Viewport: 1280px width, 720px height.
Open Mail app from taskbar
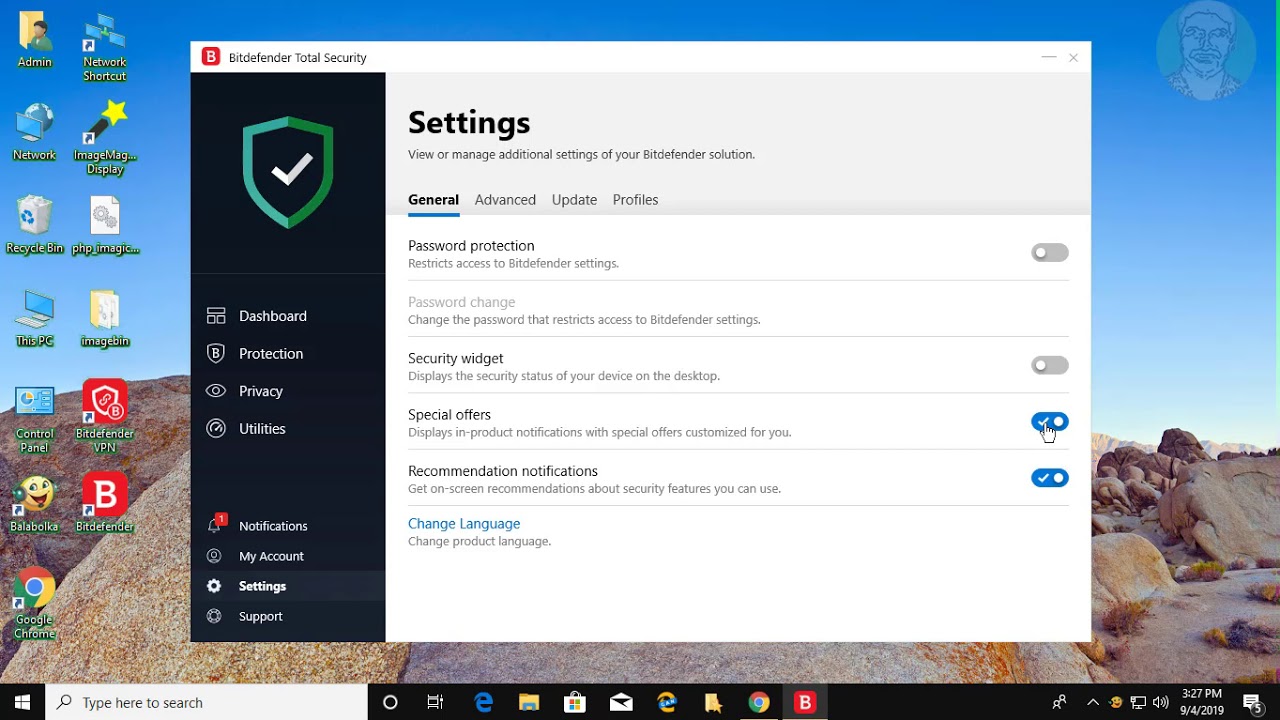tap(621, 702)
